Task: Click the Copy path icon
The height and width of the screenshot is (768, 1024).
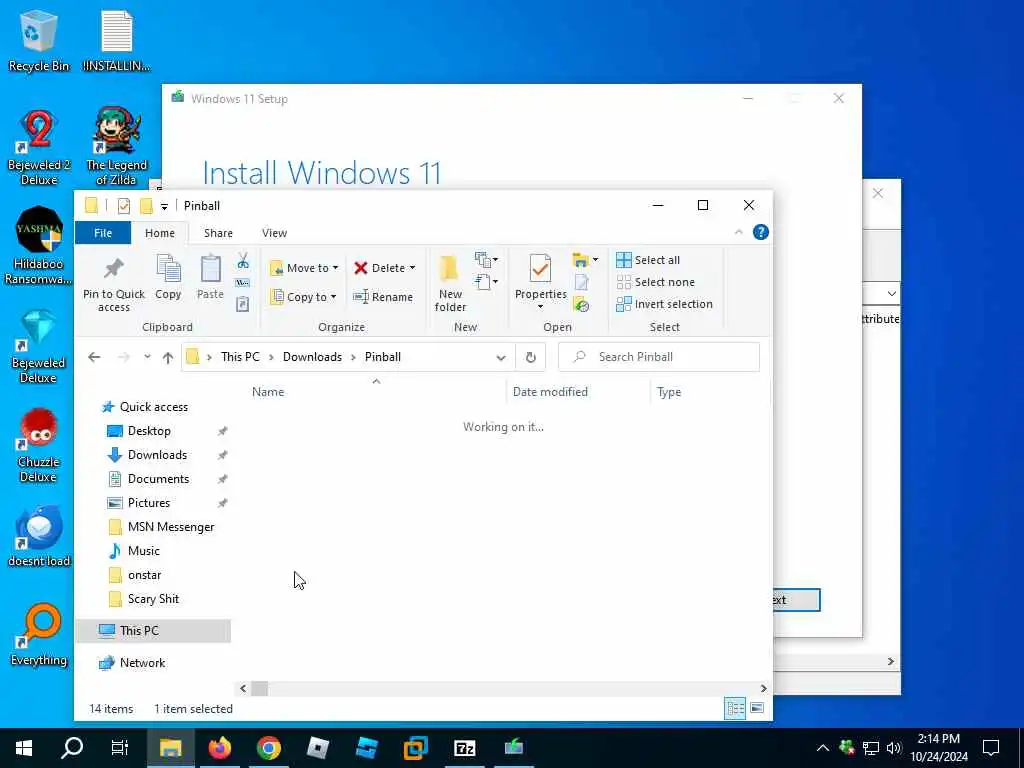Action: 242,283
